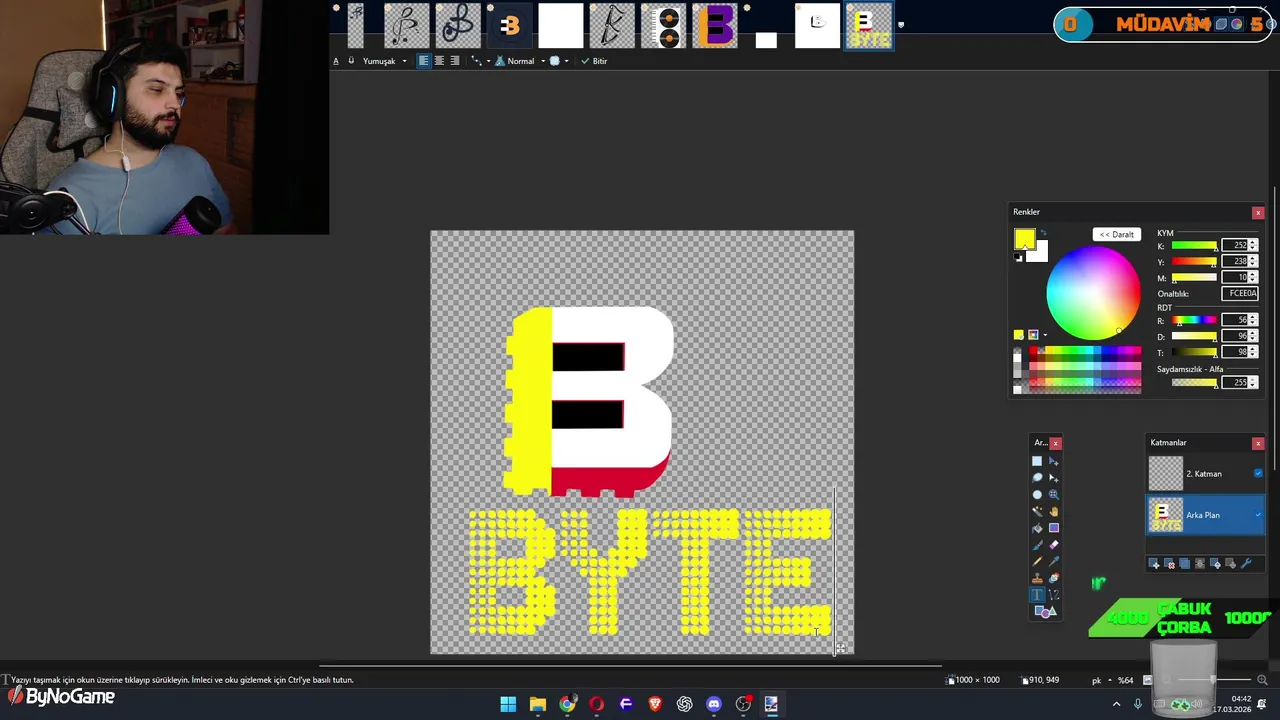Select the Move Selected Pixels tool

click(x=1053, y=461)
